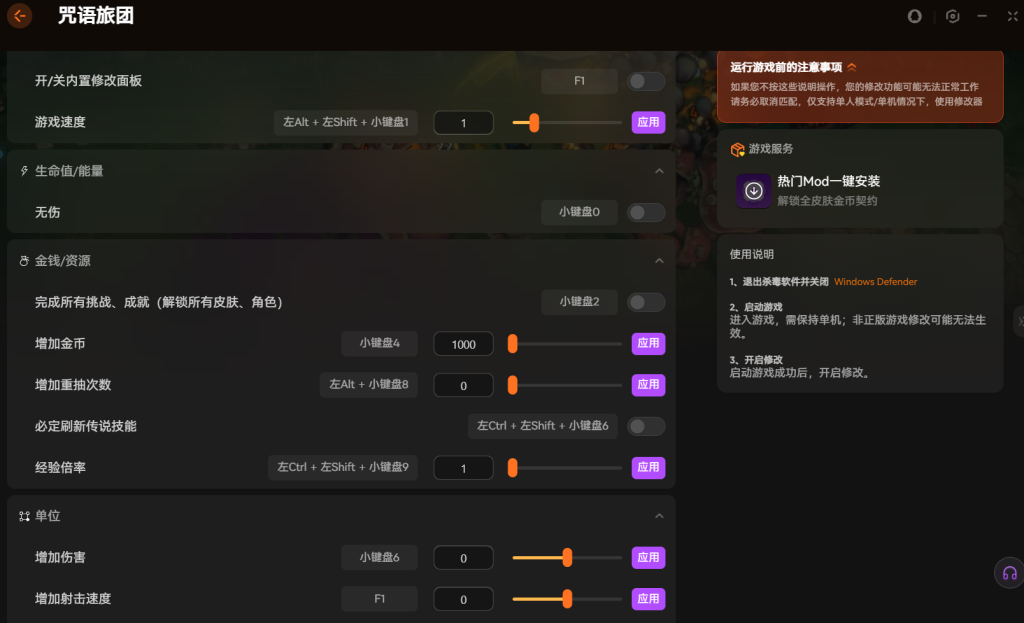Click 应用 for 游戏速度

pos(648,123)
